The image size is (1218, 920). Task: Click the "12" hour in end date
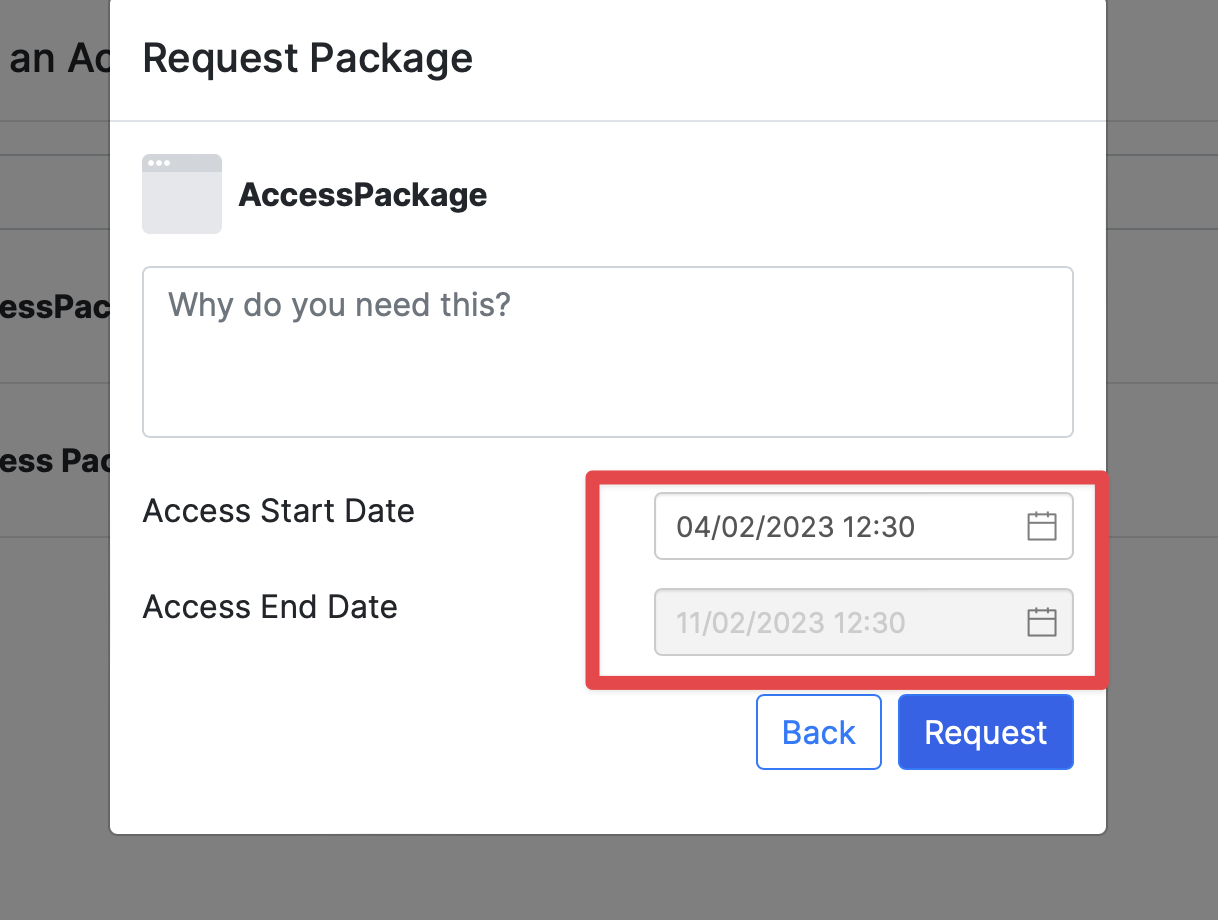point(854,623)
